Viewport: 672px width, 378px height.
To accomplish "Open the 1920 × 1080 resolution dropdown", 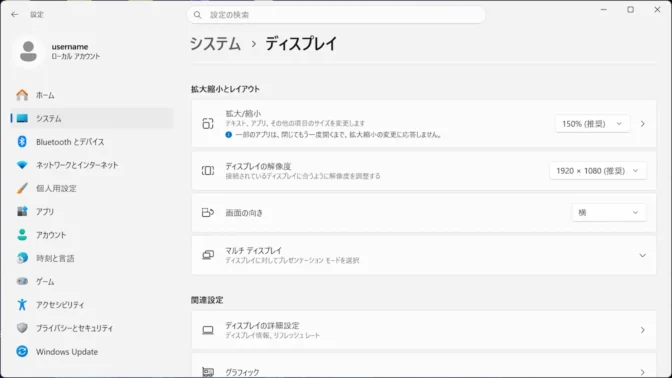I will point(597,171).
